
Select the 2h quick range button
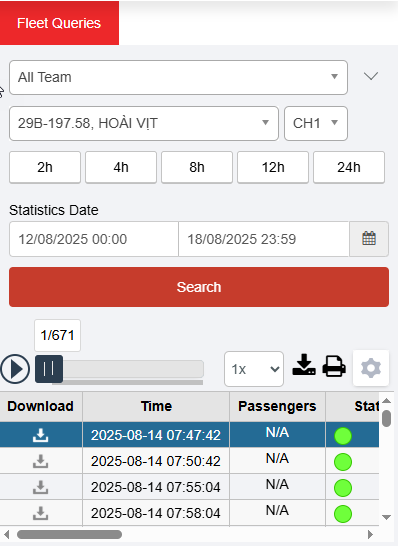pyautogui.click(x=45, y=167)
